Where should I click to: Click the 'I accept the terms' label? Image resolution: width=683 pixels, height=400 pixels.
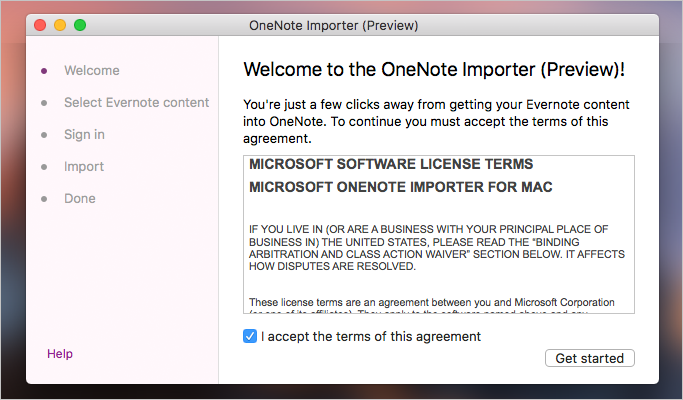(x=371, y=336)
